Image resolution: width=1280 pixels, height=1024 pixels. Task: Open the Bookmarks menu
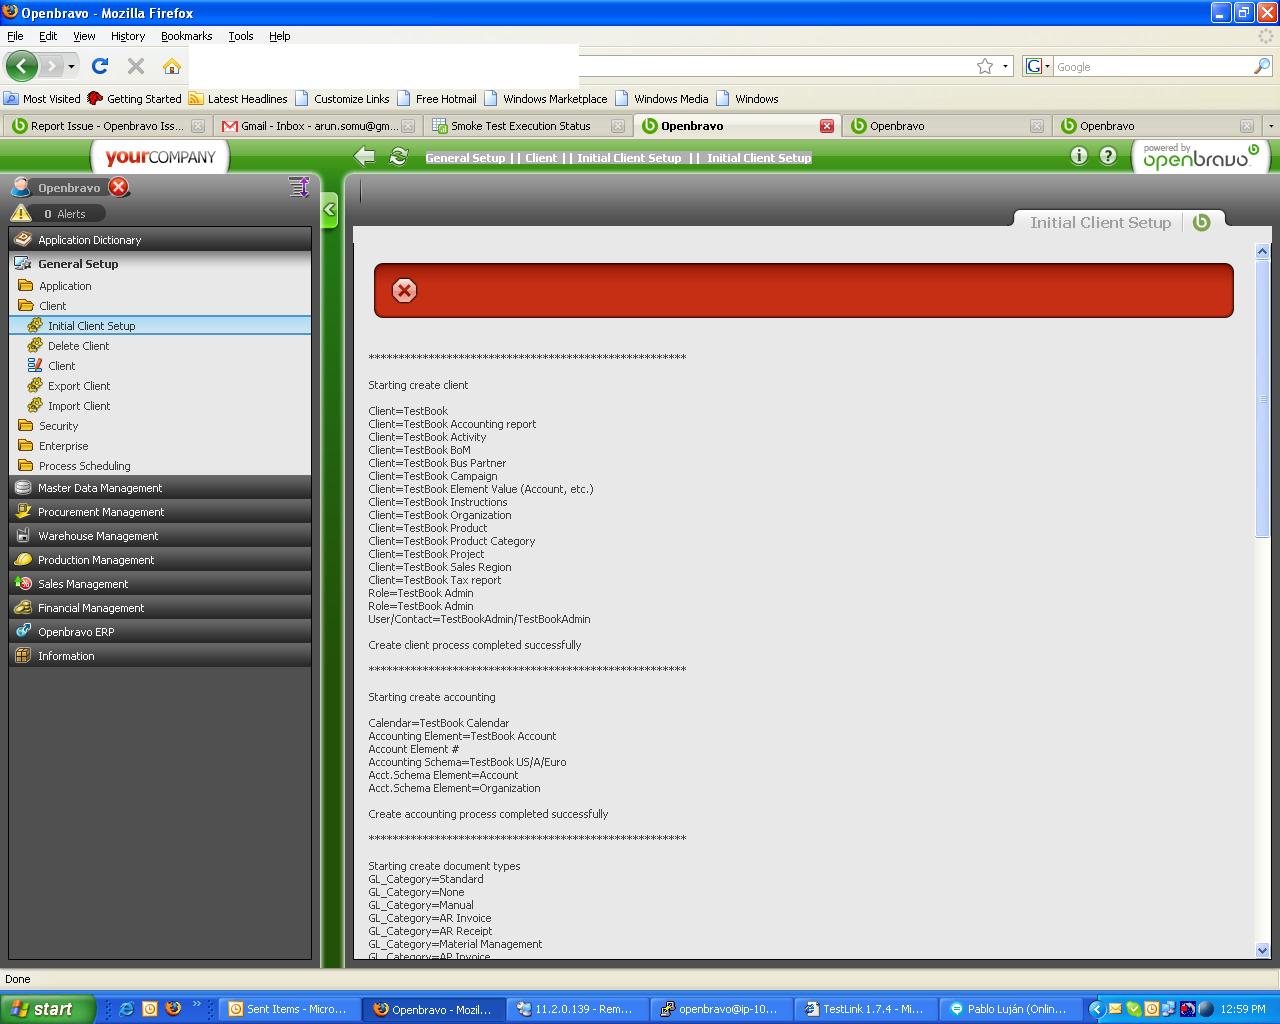pos(187,36)
